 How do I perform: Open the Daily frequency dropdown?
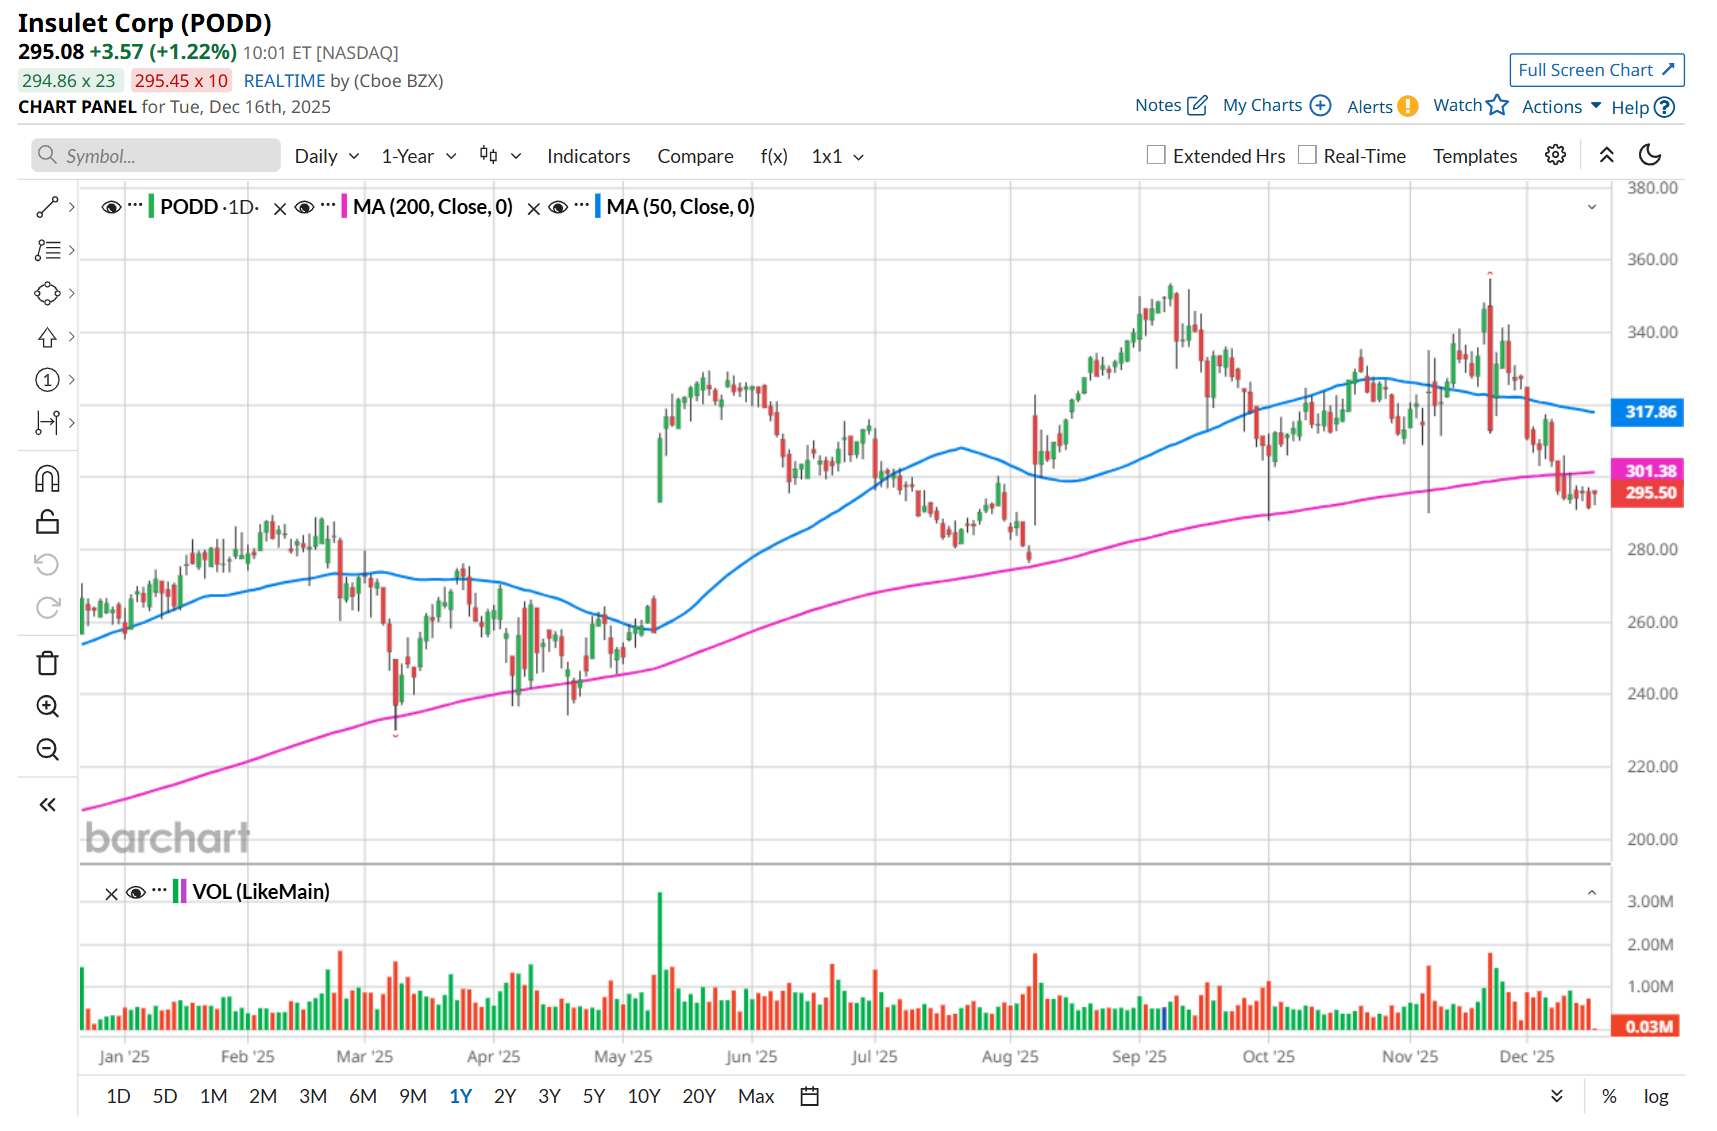click(326, 156)
